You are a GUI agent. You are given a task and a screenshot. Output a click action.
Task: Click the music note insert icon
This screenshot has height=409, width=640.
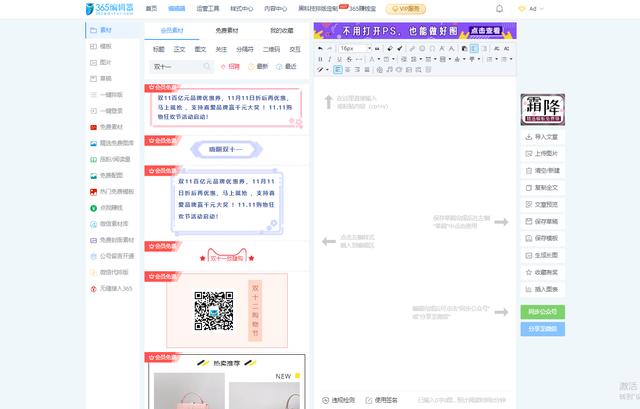389,70
